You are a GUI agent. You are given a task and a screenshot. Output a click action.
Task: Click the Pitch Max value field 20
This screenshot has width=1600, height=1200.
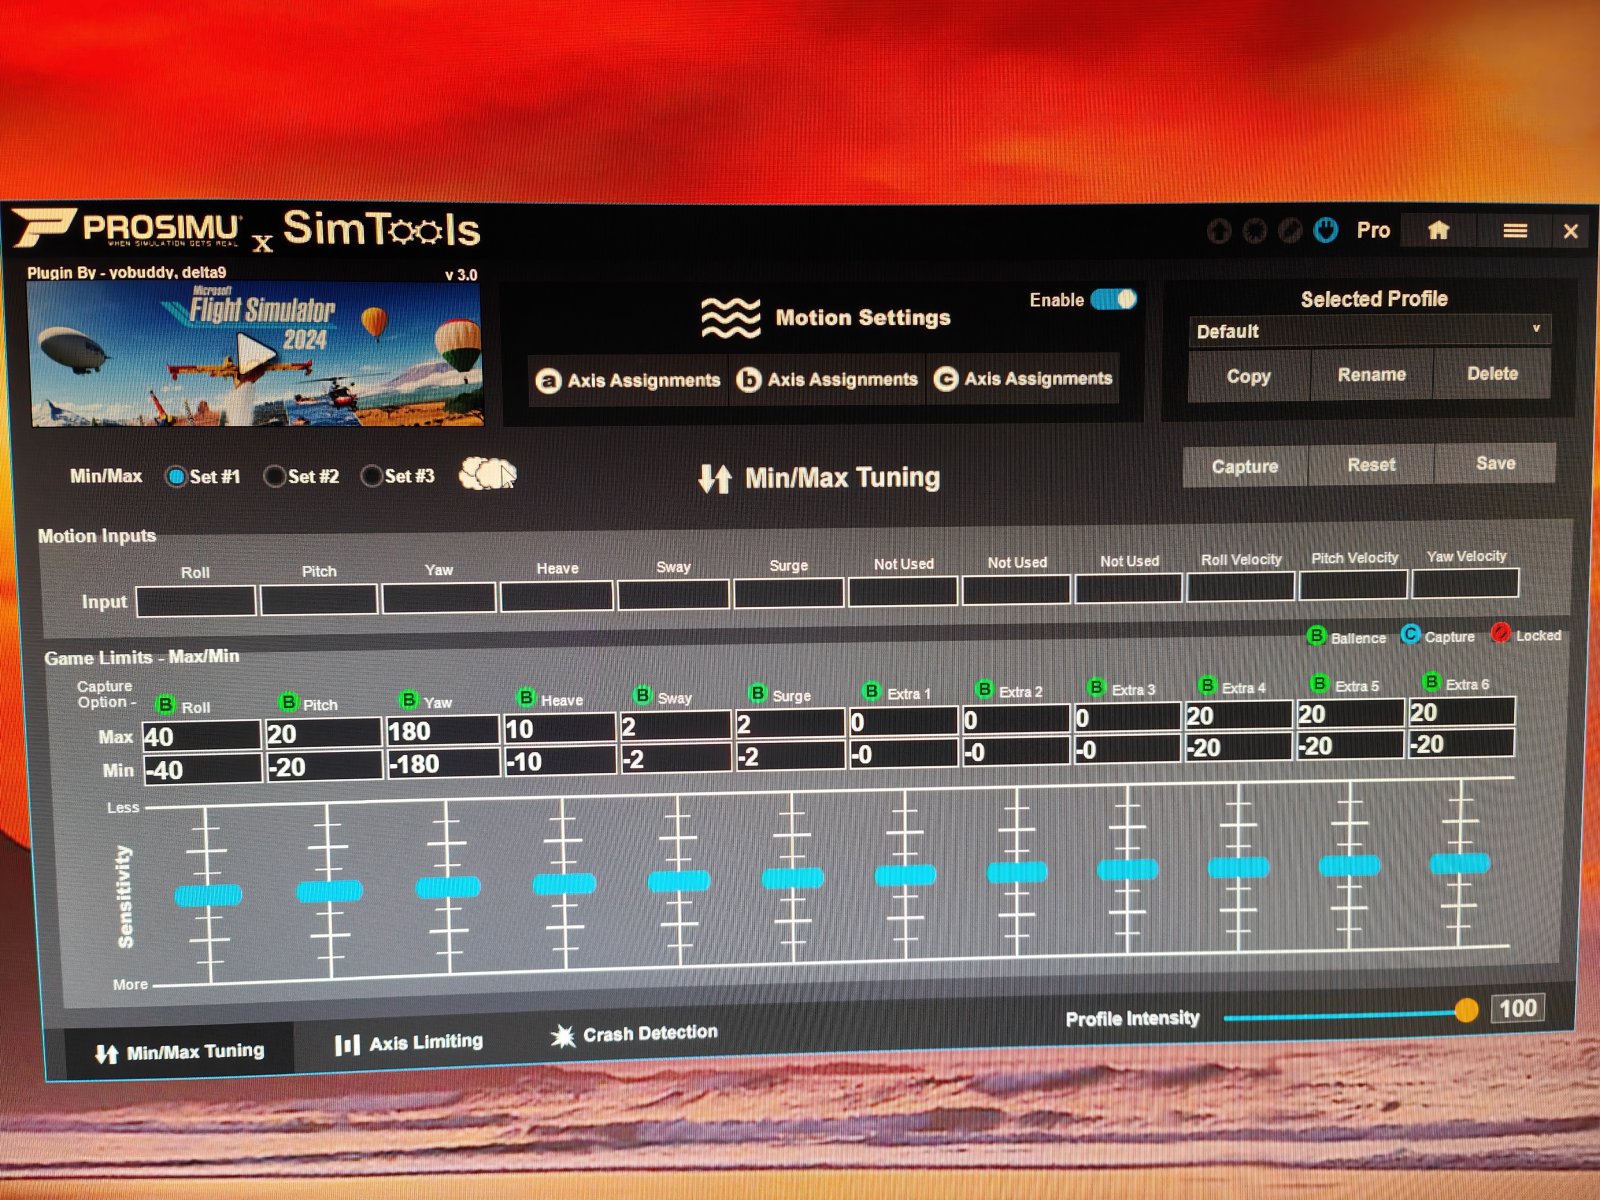point(322,733)
